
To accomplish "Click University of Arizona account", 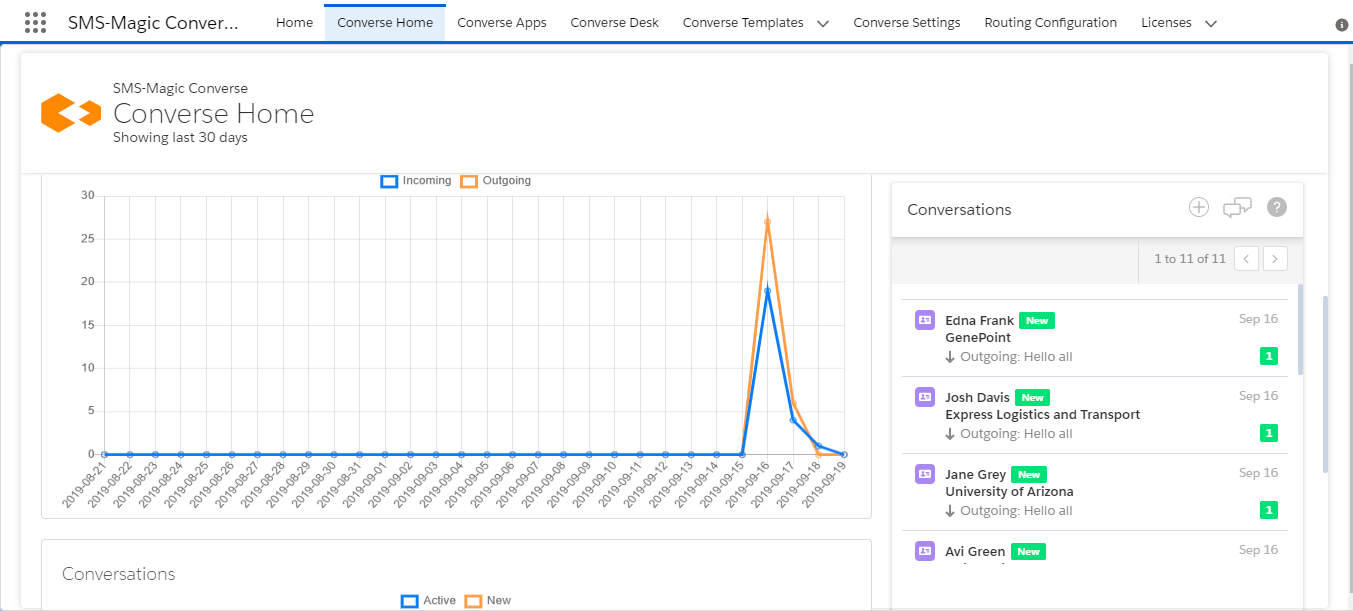I will (x=1009, y=492).
